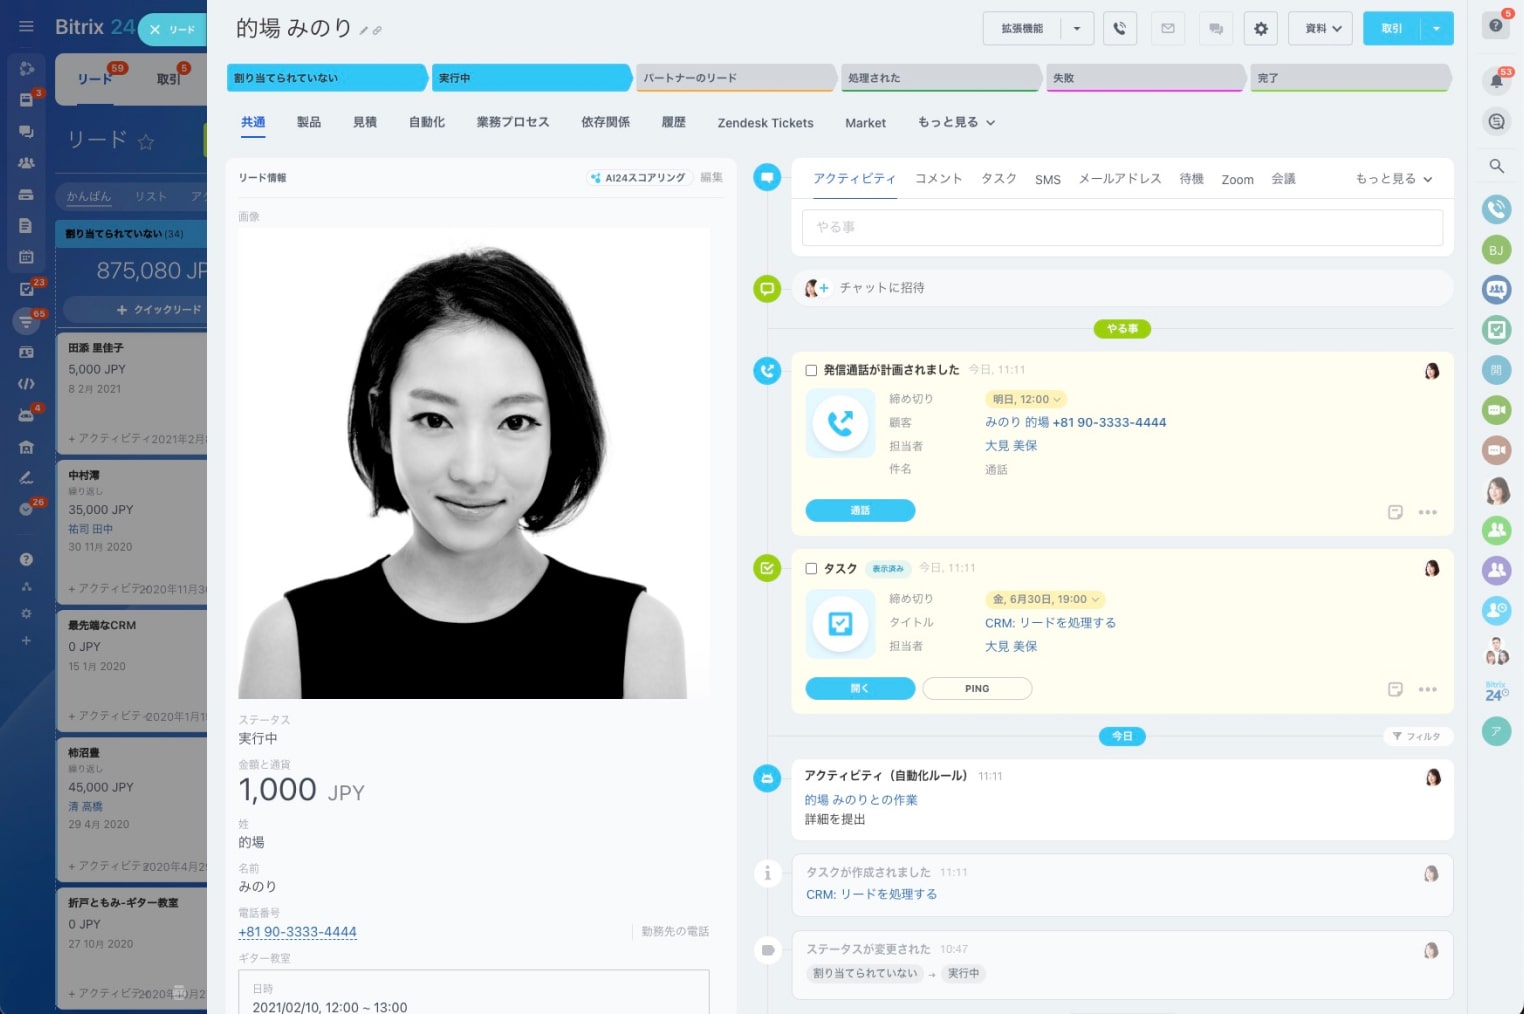Open the telephony icon in right sidebar
The image size is (1524, 1014).
pyautogui.click(x=1496, y=209)
